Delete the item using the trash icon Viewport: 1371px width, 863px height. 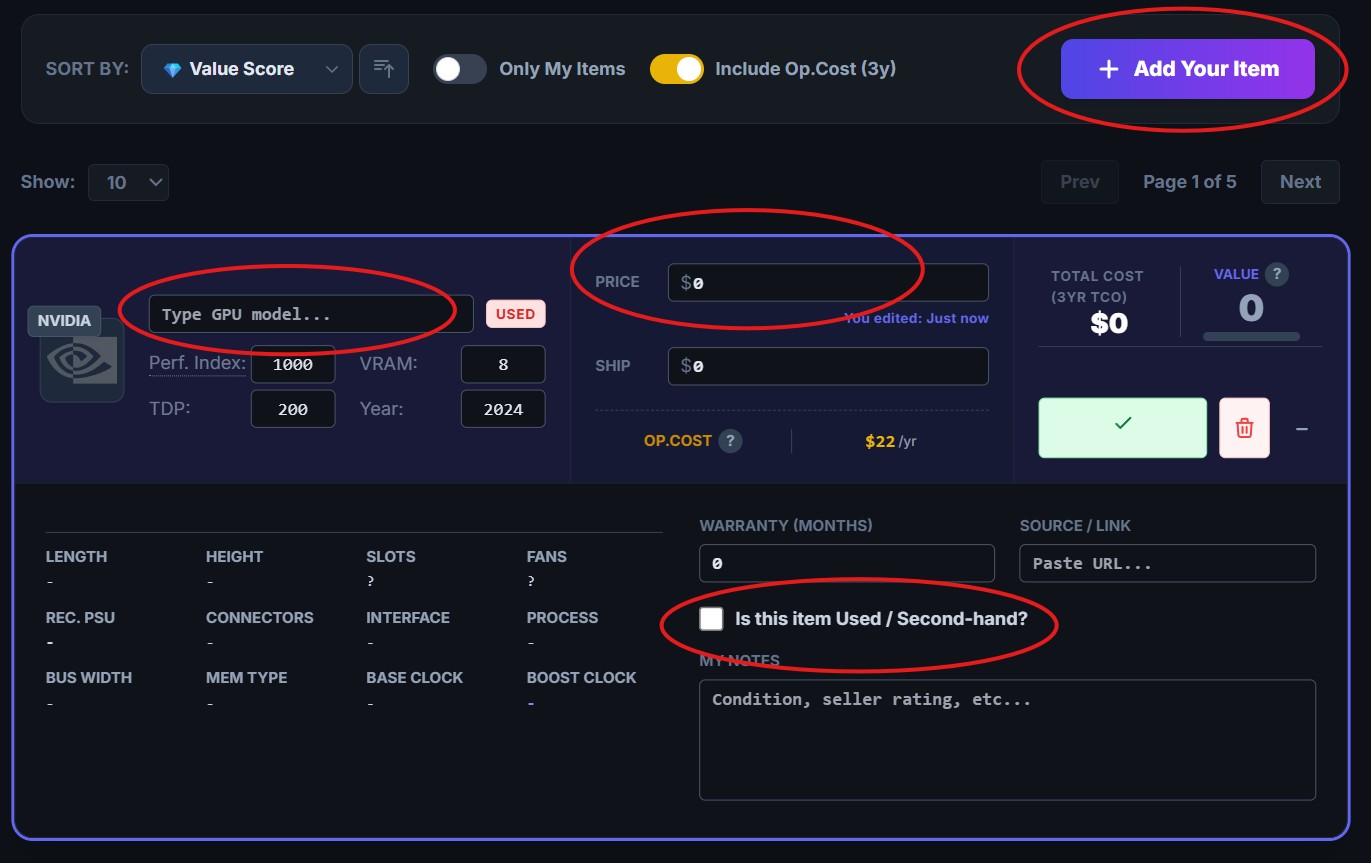pos(1243,427)
